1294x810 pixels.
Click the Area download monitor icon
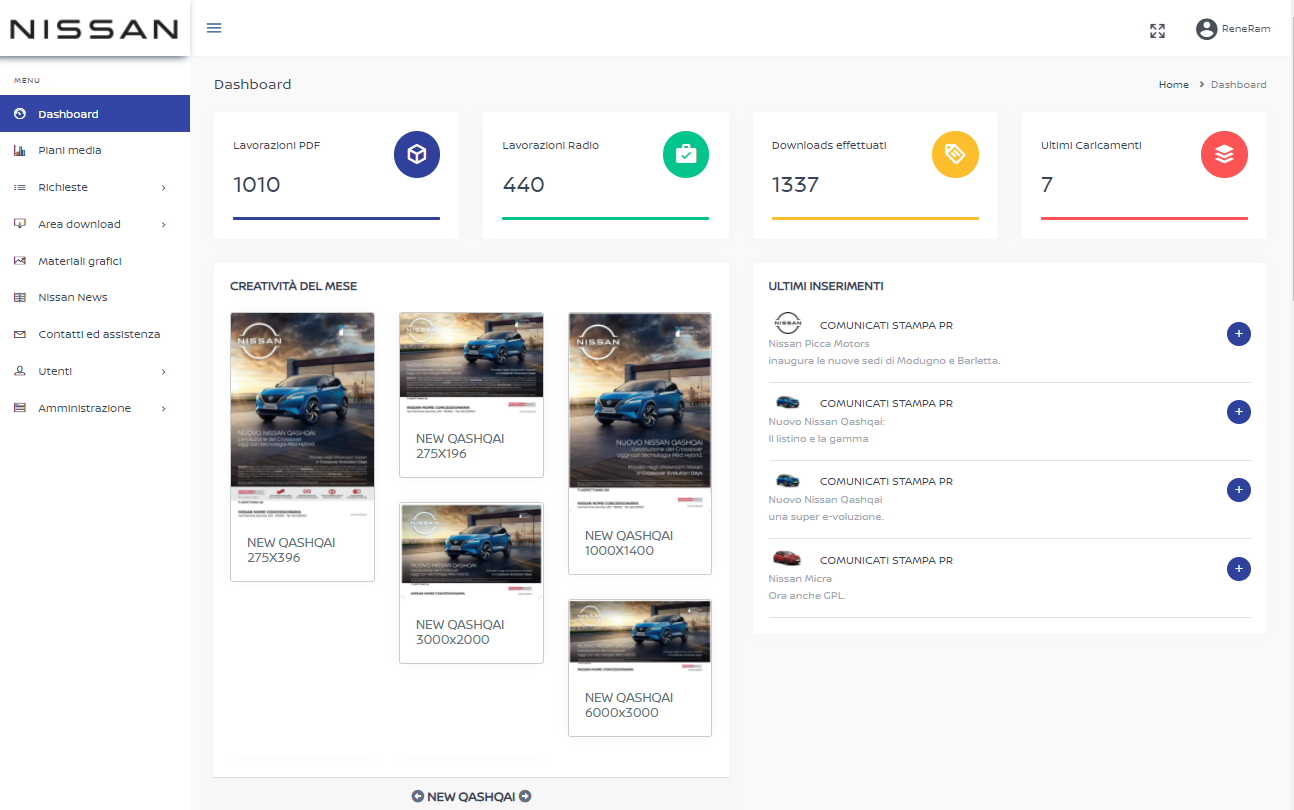point(20,224)
